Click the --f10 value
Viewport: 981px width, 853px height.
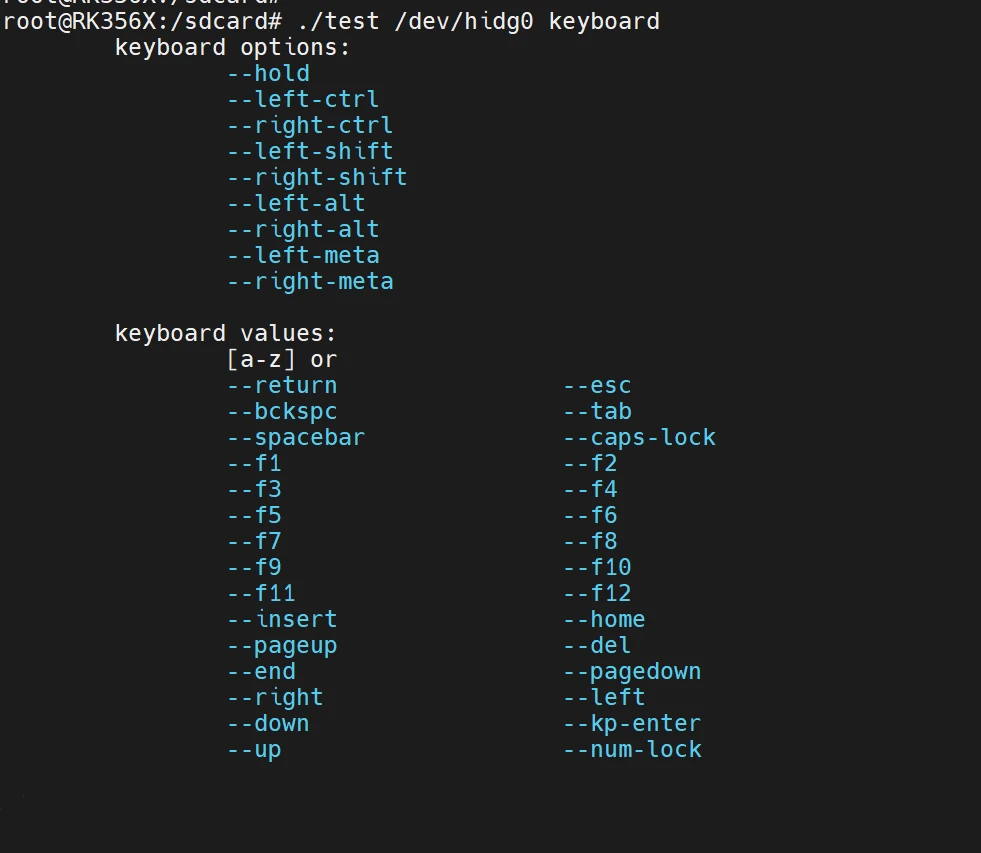tap(597, 568)
